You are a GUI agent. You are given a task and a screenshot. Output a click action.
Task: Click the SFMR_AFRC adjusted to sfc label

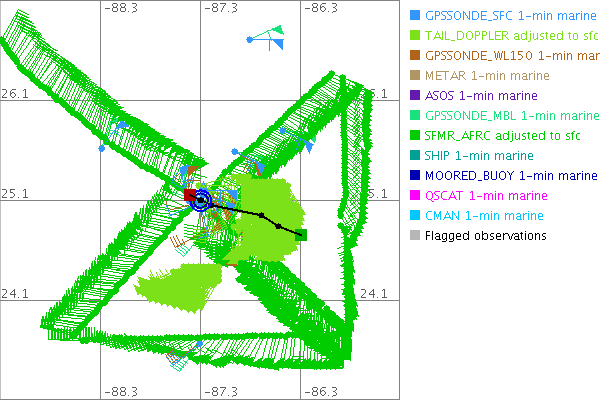[x=493, y=136]
